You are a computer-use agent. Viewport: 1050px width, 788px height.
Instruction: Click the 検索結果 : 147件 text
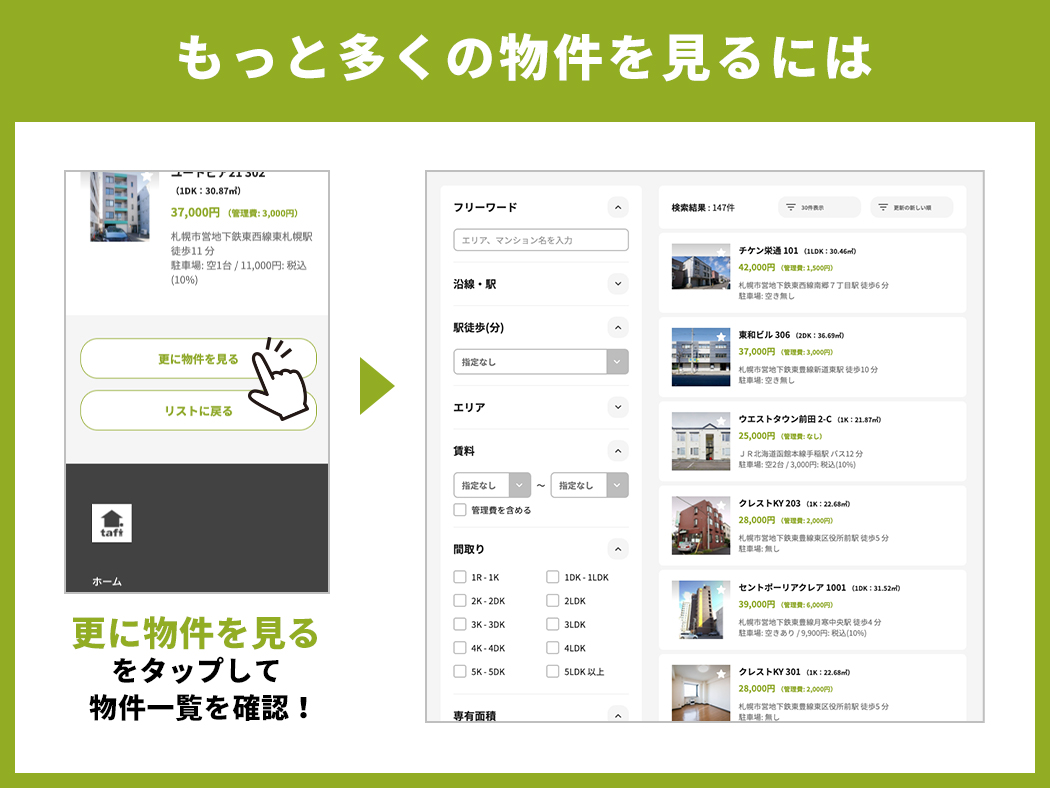point(703,208)
